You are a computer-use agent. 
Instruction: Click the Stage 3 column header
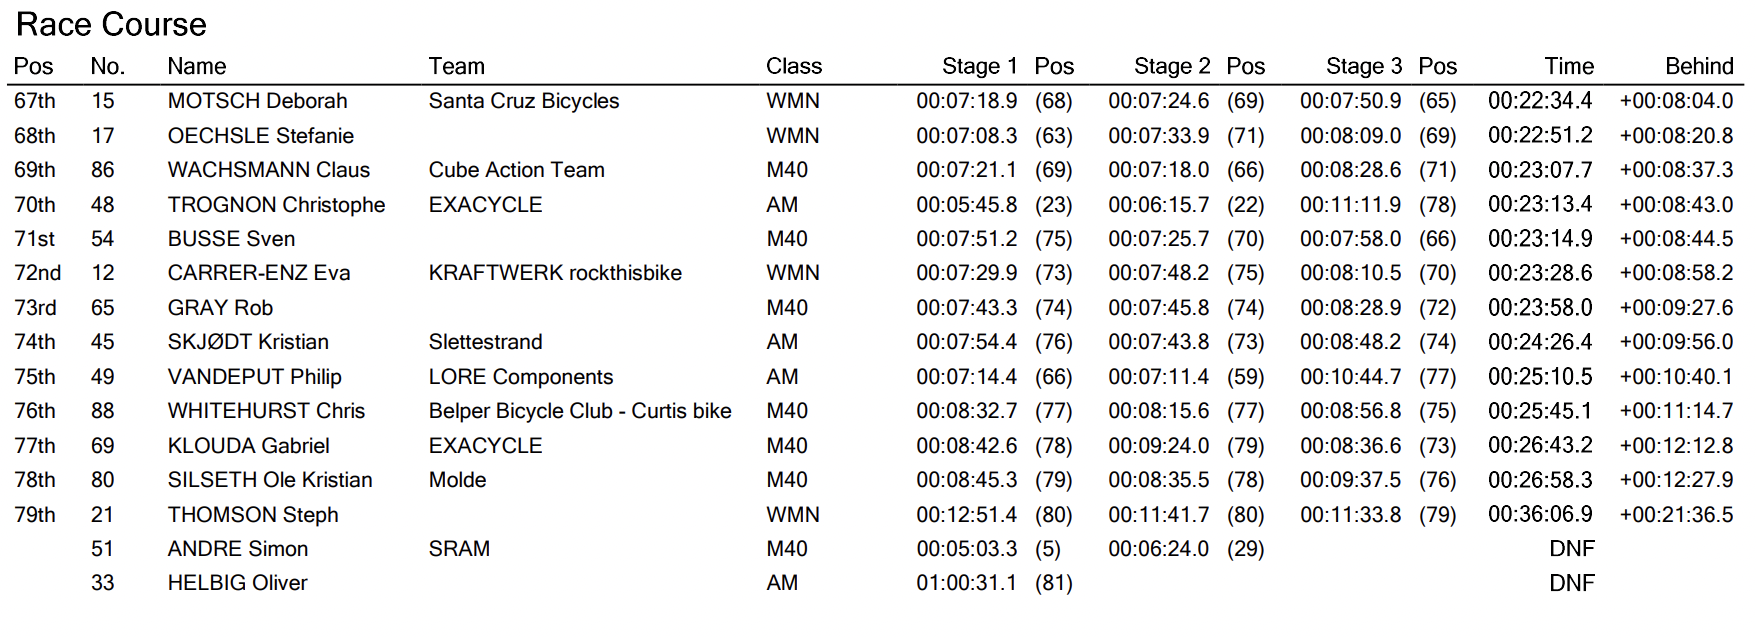click(1363, 66)
